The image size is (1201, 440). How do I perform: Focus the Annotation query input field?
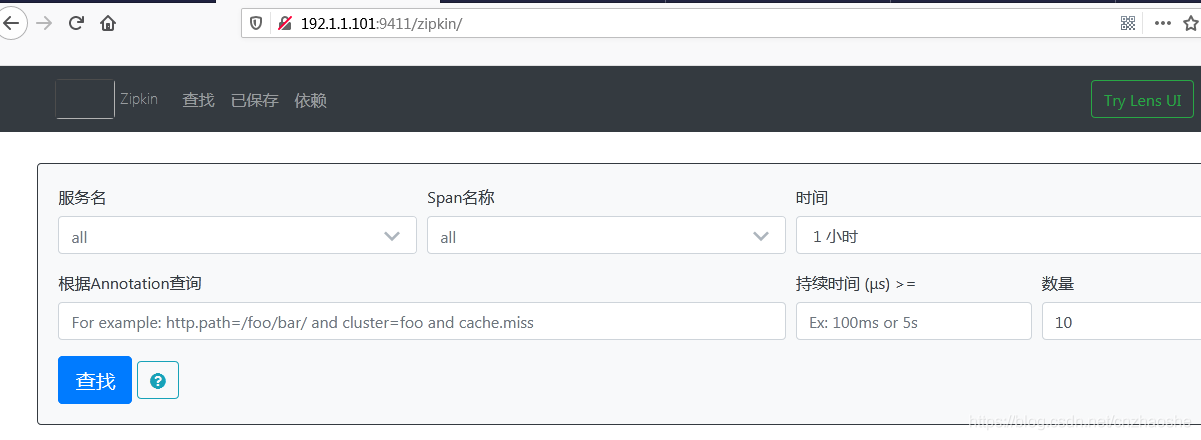coord(422,322)
